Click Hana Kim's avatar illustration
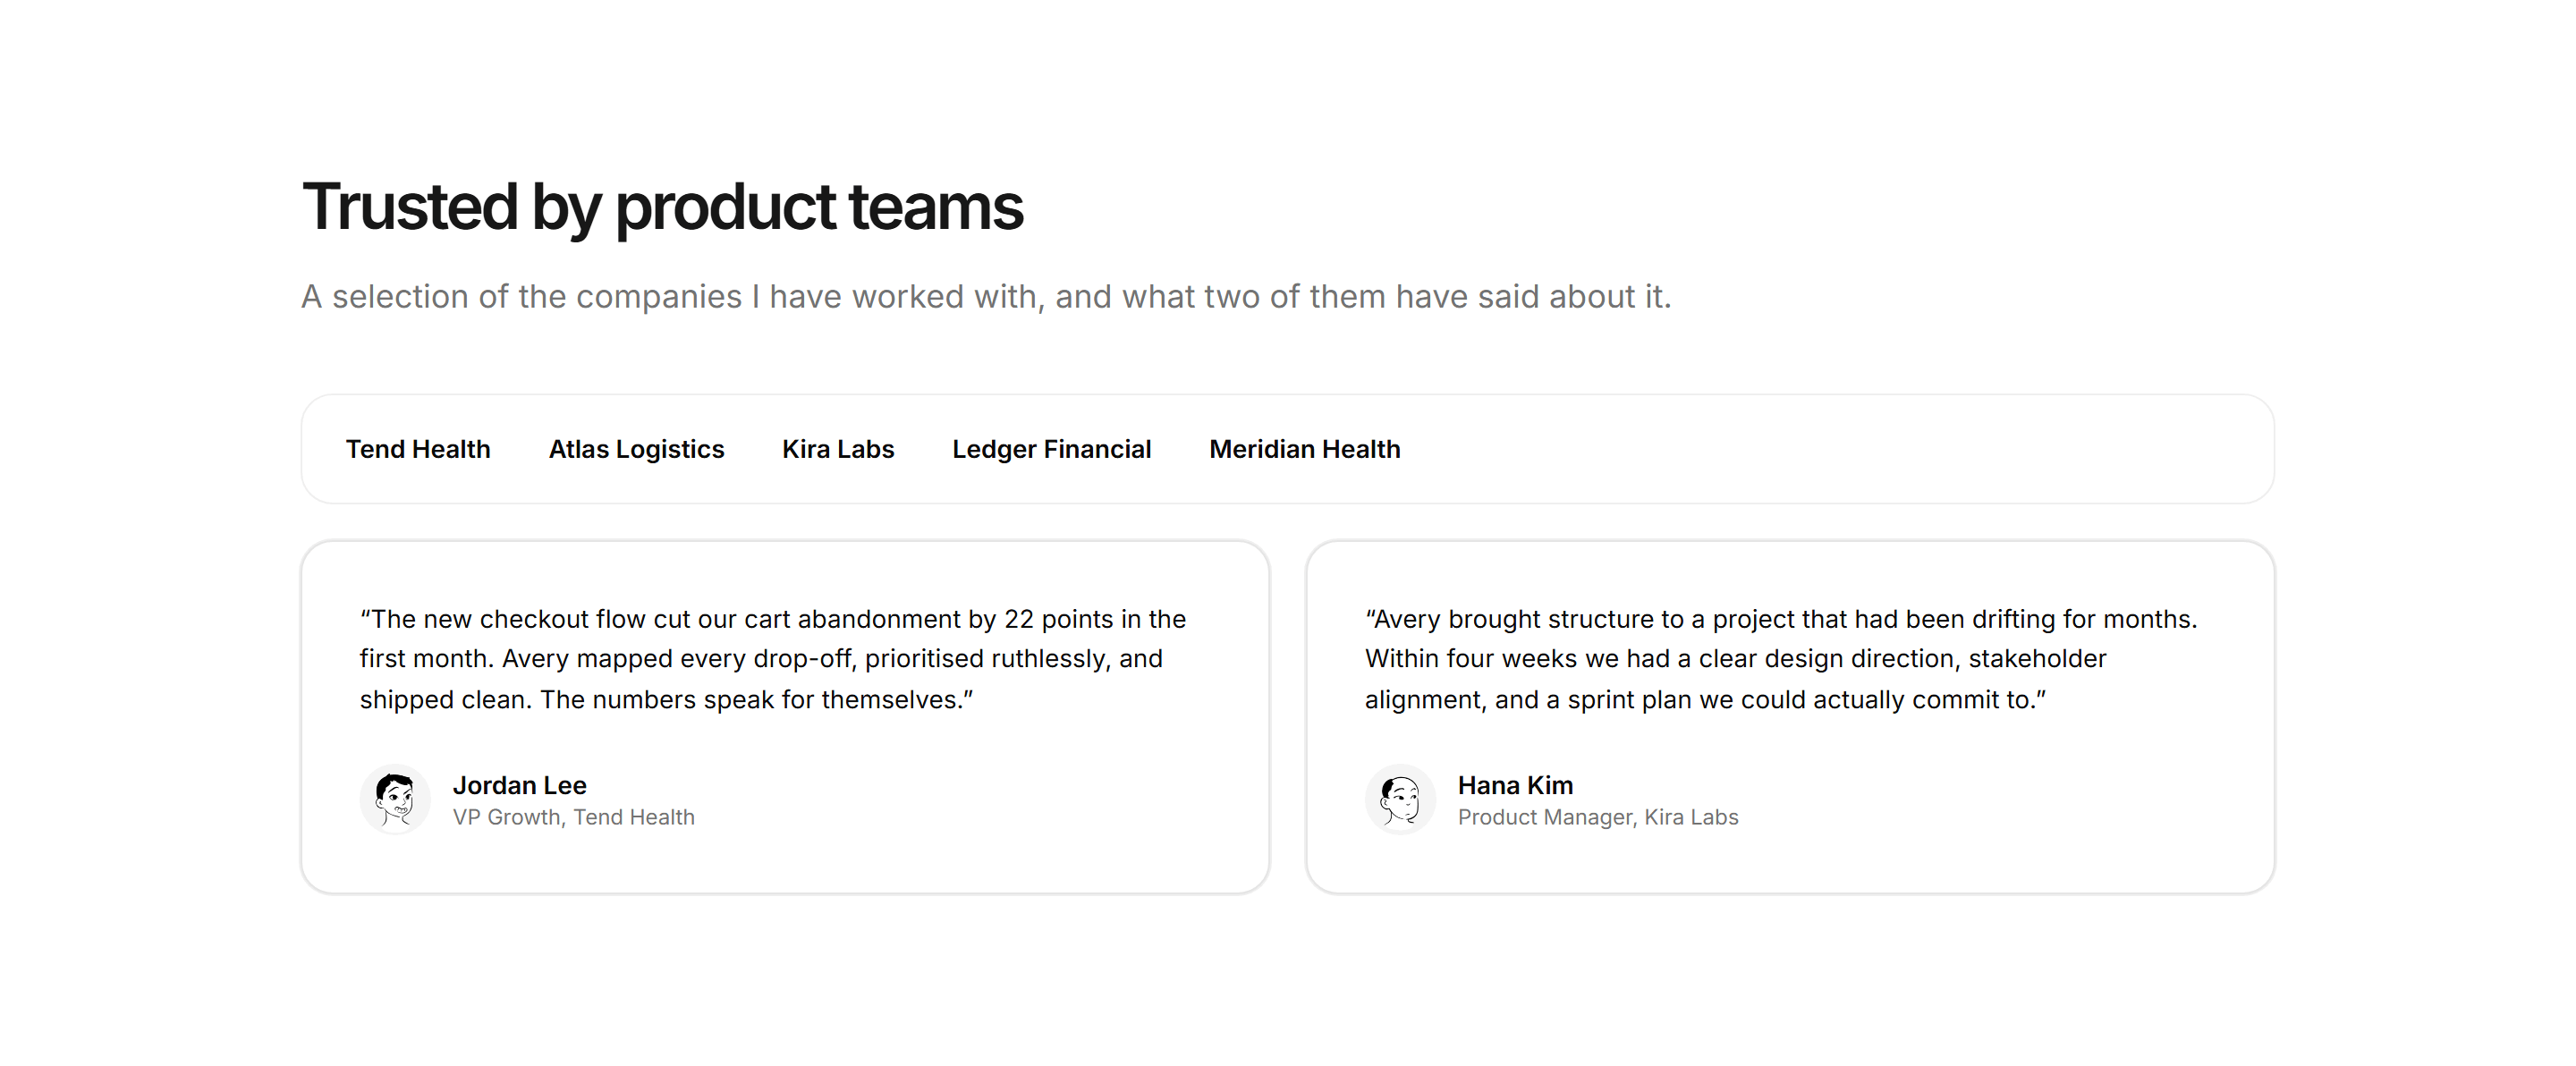 (1400, 800)
